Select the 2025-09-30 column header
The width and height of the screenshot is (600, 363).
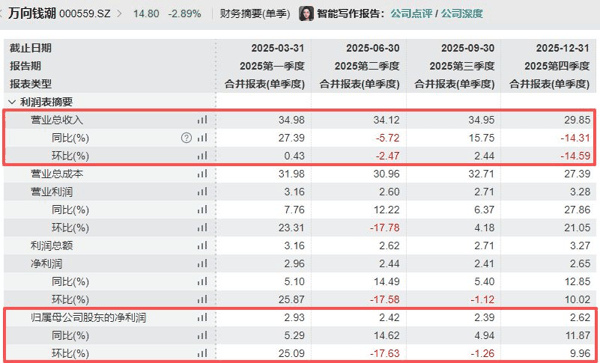pos(468,48)
